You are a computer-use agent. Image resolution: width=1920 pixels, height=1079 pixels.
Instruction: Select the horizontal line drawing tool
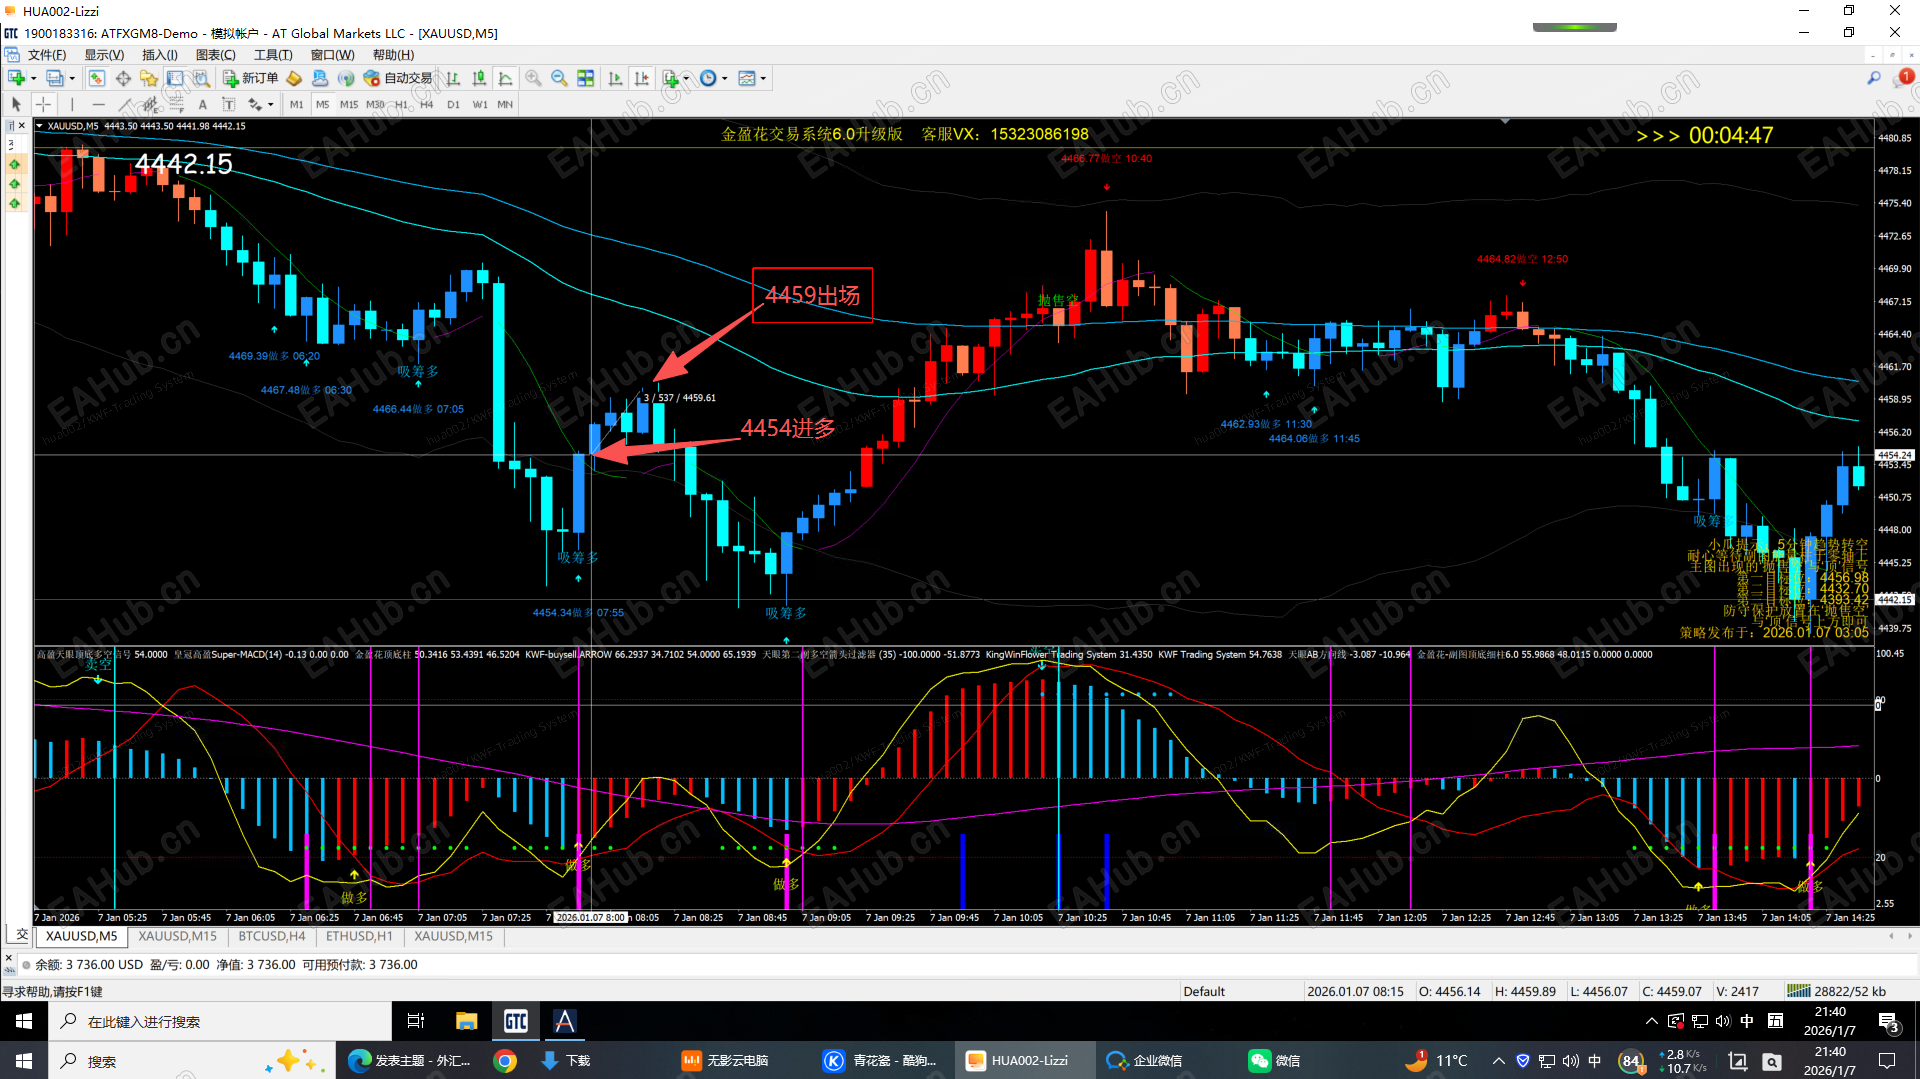[98, 104]
